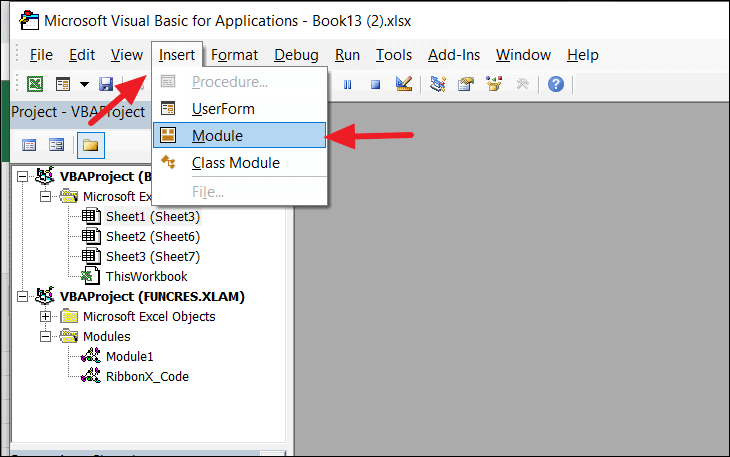This screenshot has height=457, width=730.
Task: Open the Insert object dropdown arrow in toolbar
Action: (x=84, y=84)
